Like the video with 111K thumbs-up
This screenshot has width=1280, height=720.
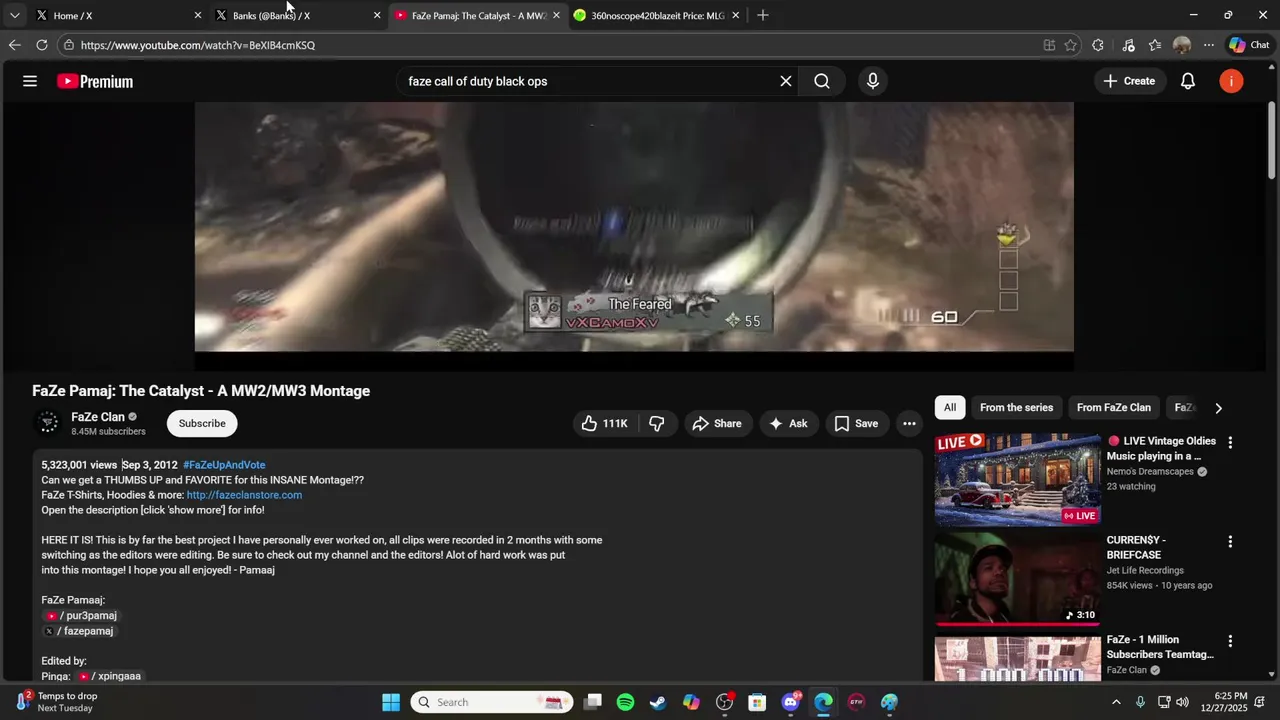604,423
